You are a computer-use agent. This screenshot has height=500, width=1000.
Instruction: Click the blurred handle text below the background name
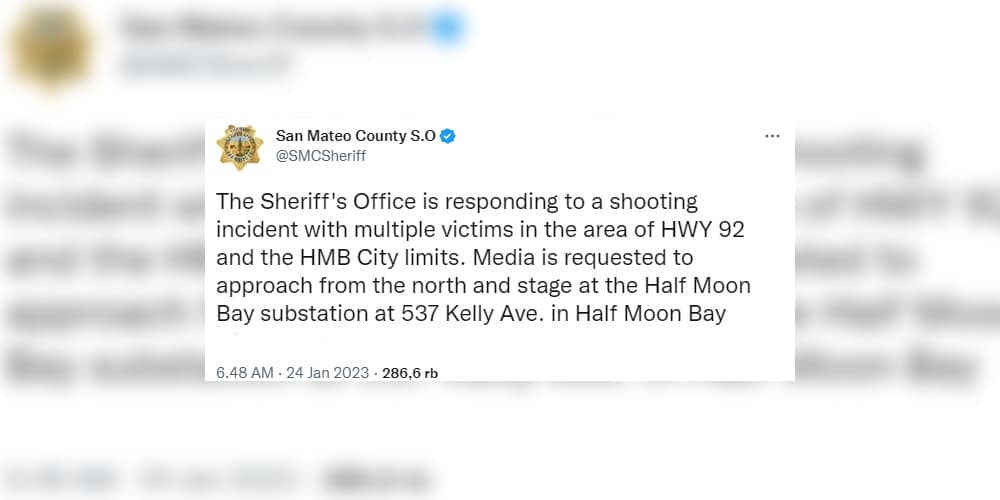(205, 63)
